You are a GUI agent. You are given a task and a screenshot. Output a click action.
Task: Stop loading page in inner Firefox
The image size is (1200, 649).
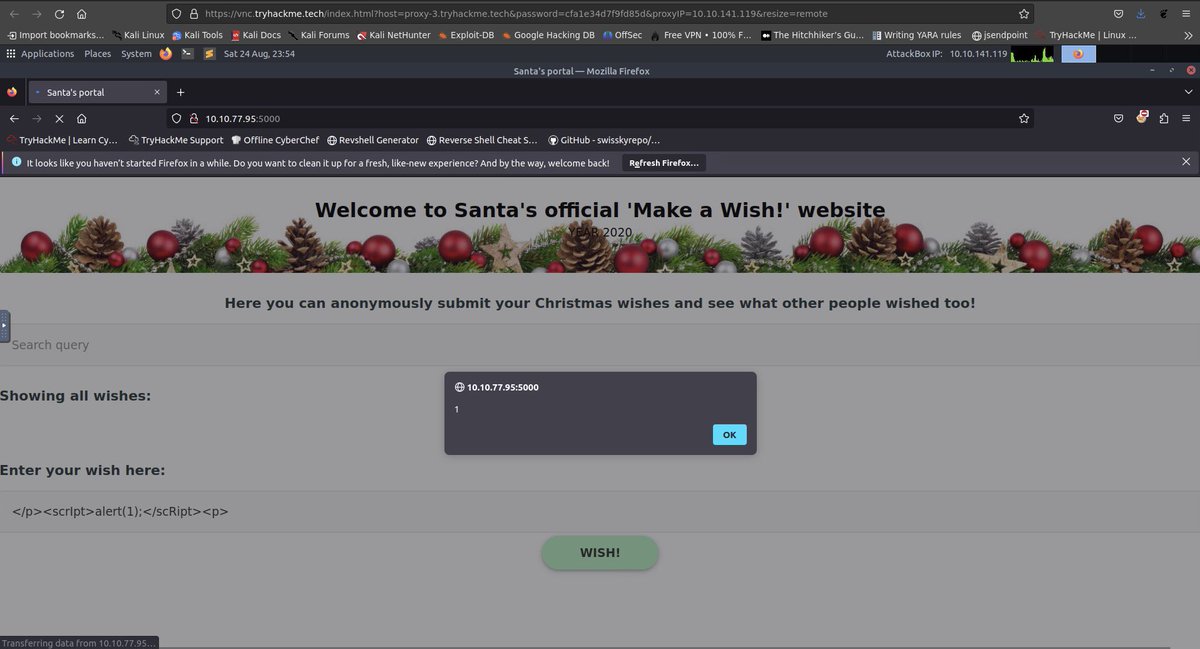tap(58, 118)
